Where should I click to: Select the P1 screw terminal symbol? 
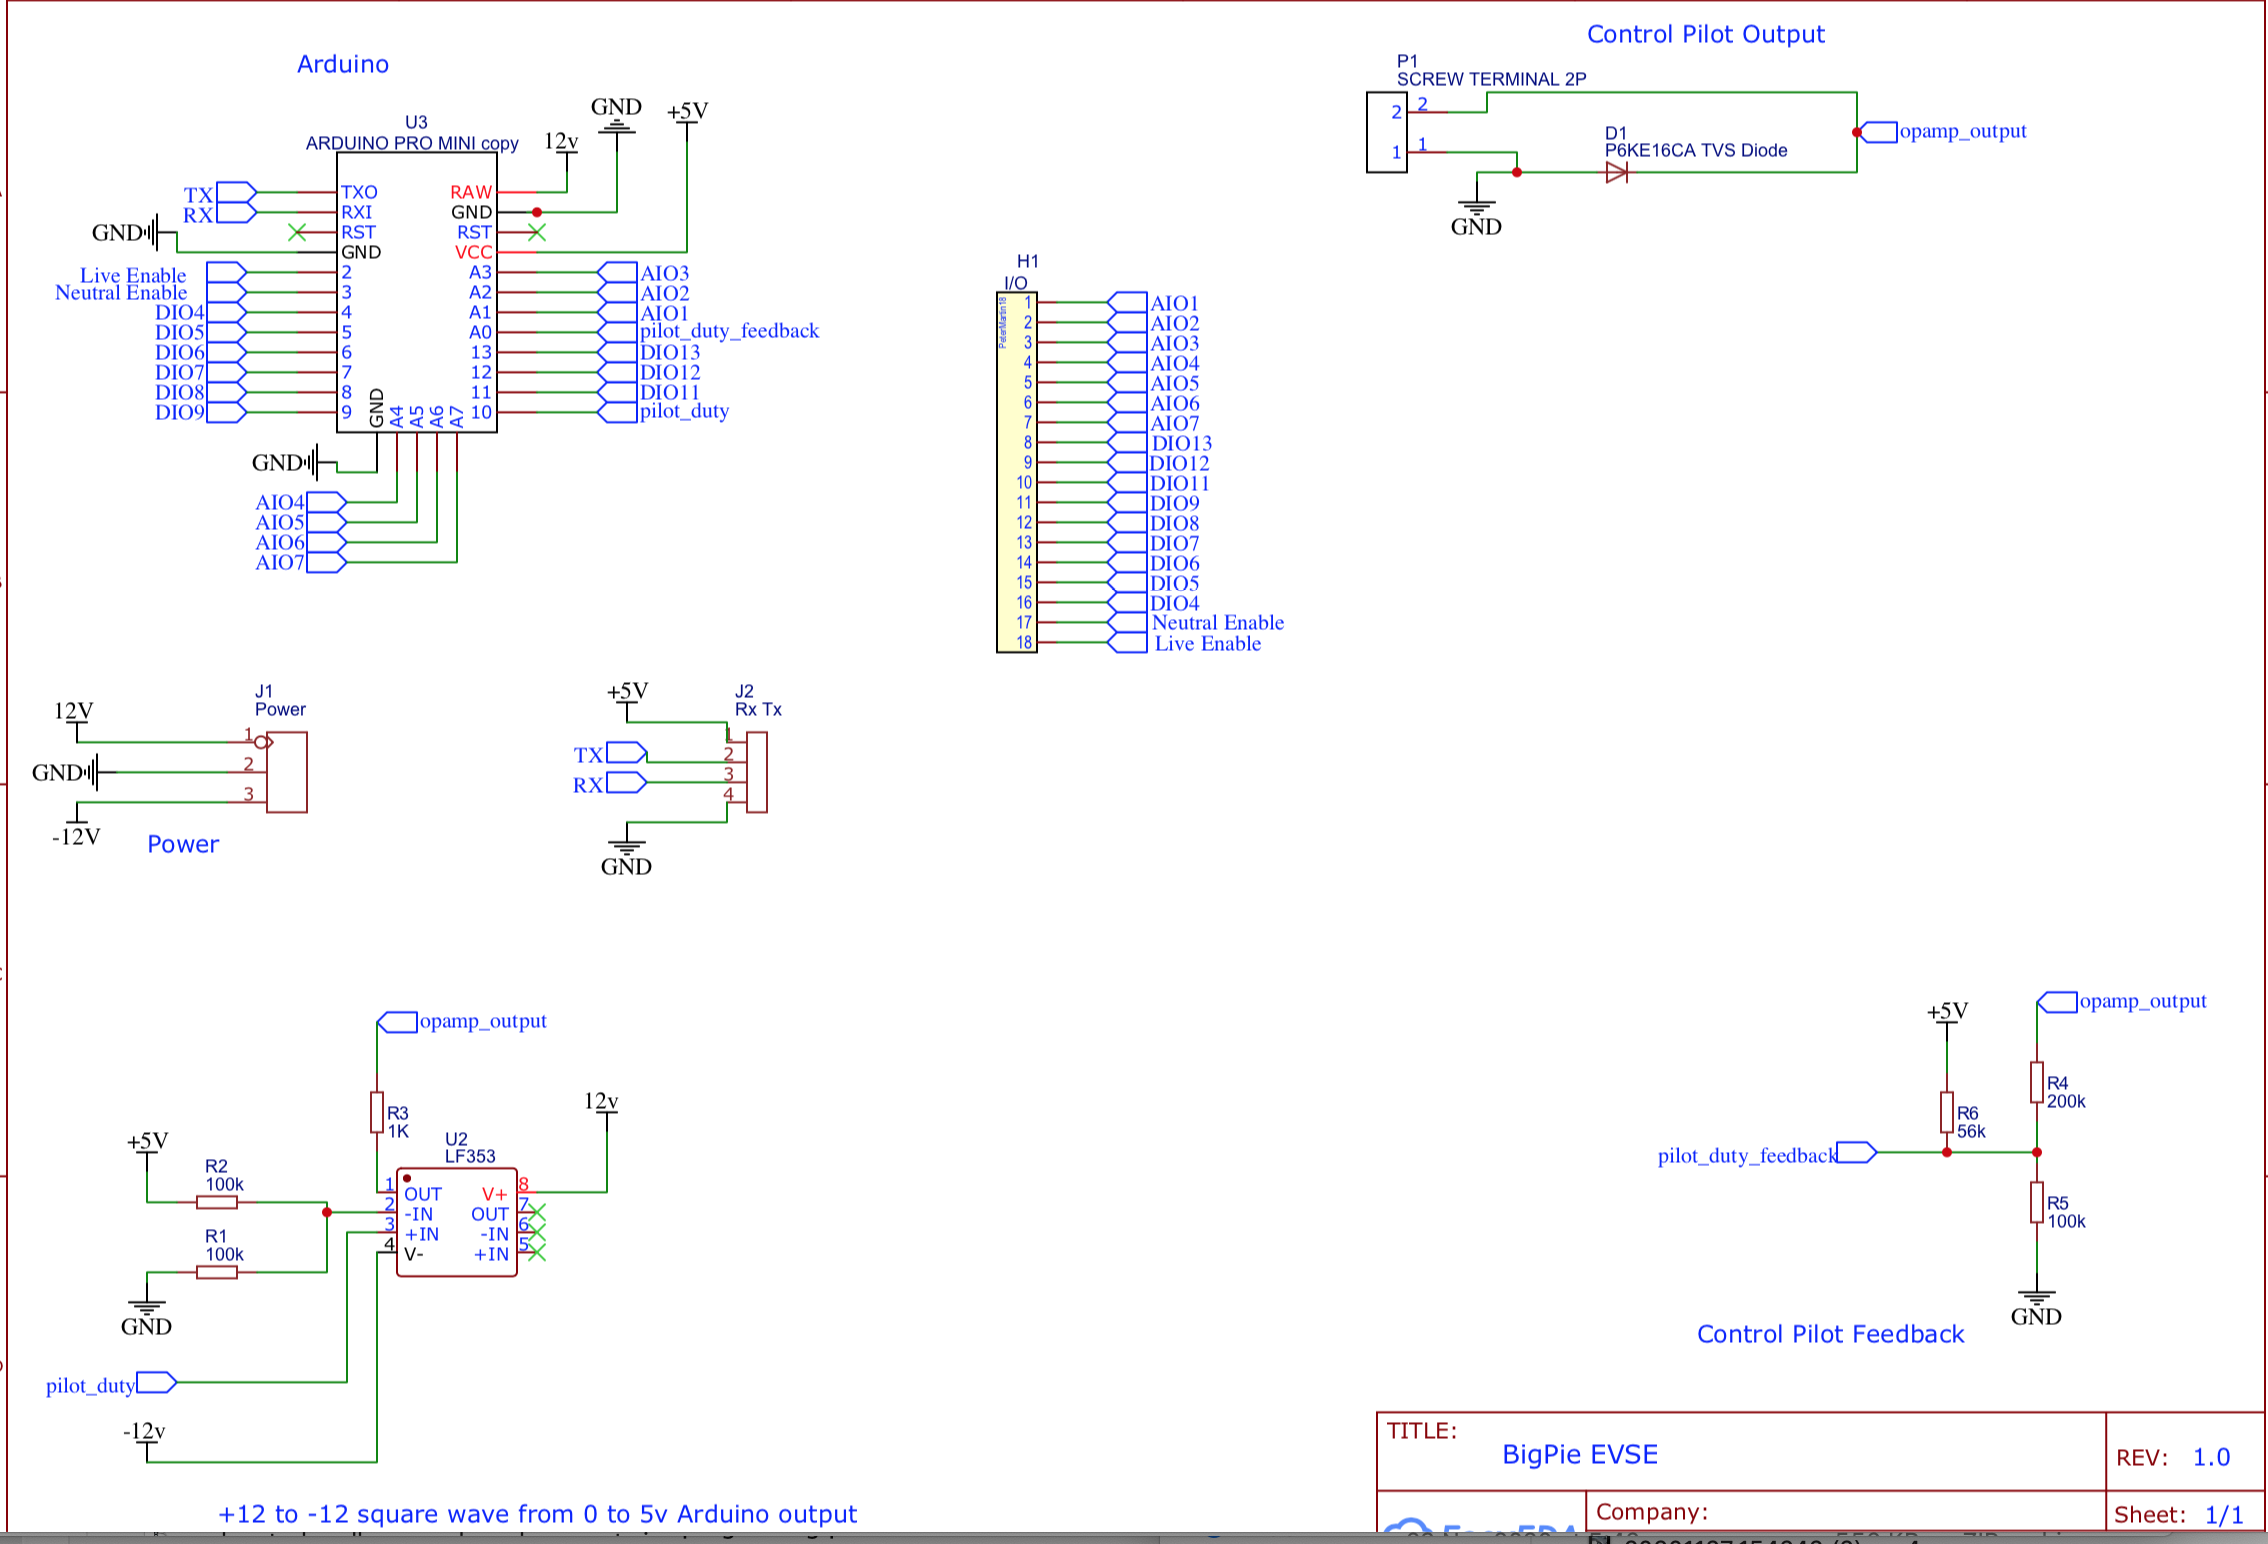pos(1386,132)
